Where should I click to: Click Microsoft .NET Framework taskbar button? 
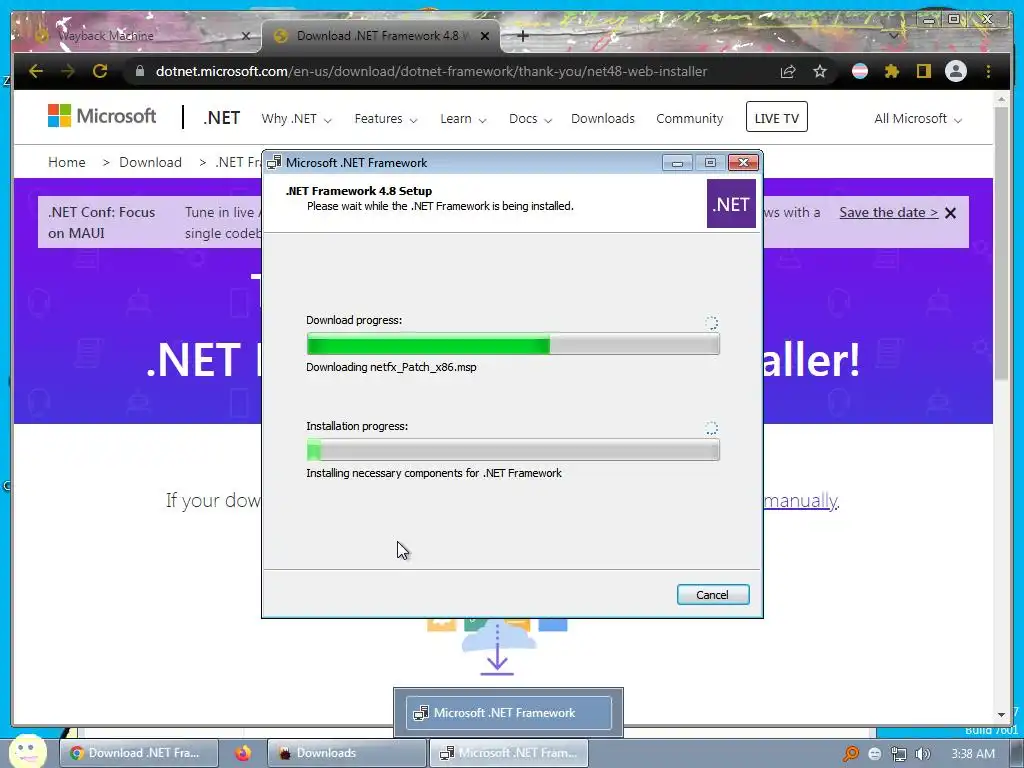(x=509, y=753)
